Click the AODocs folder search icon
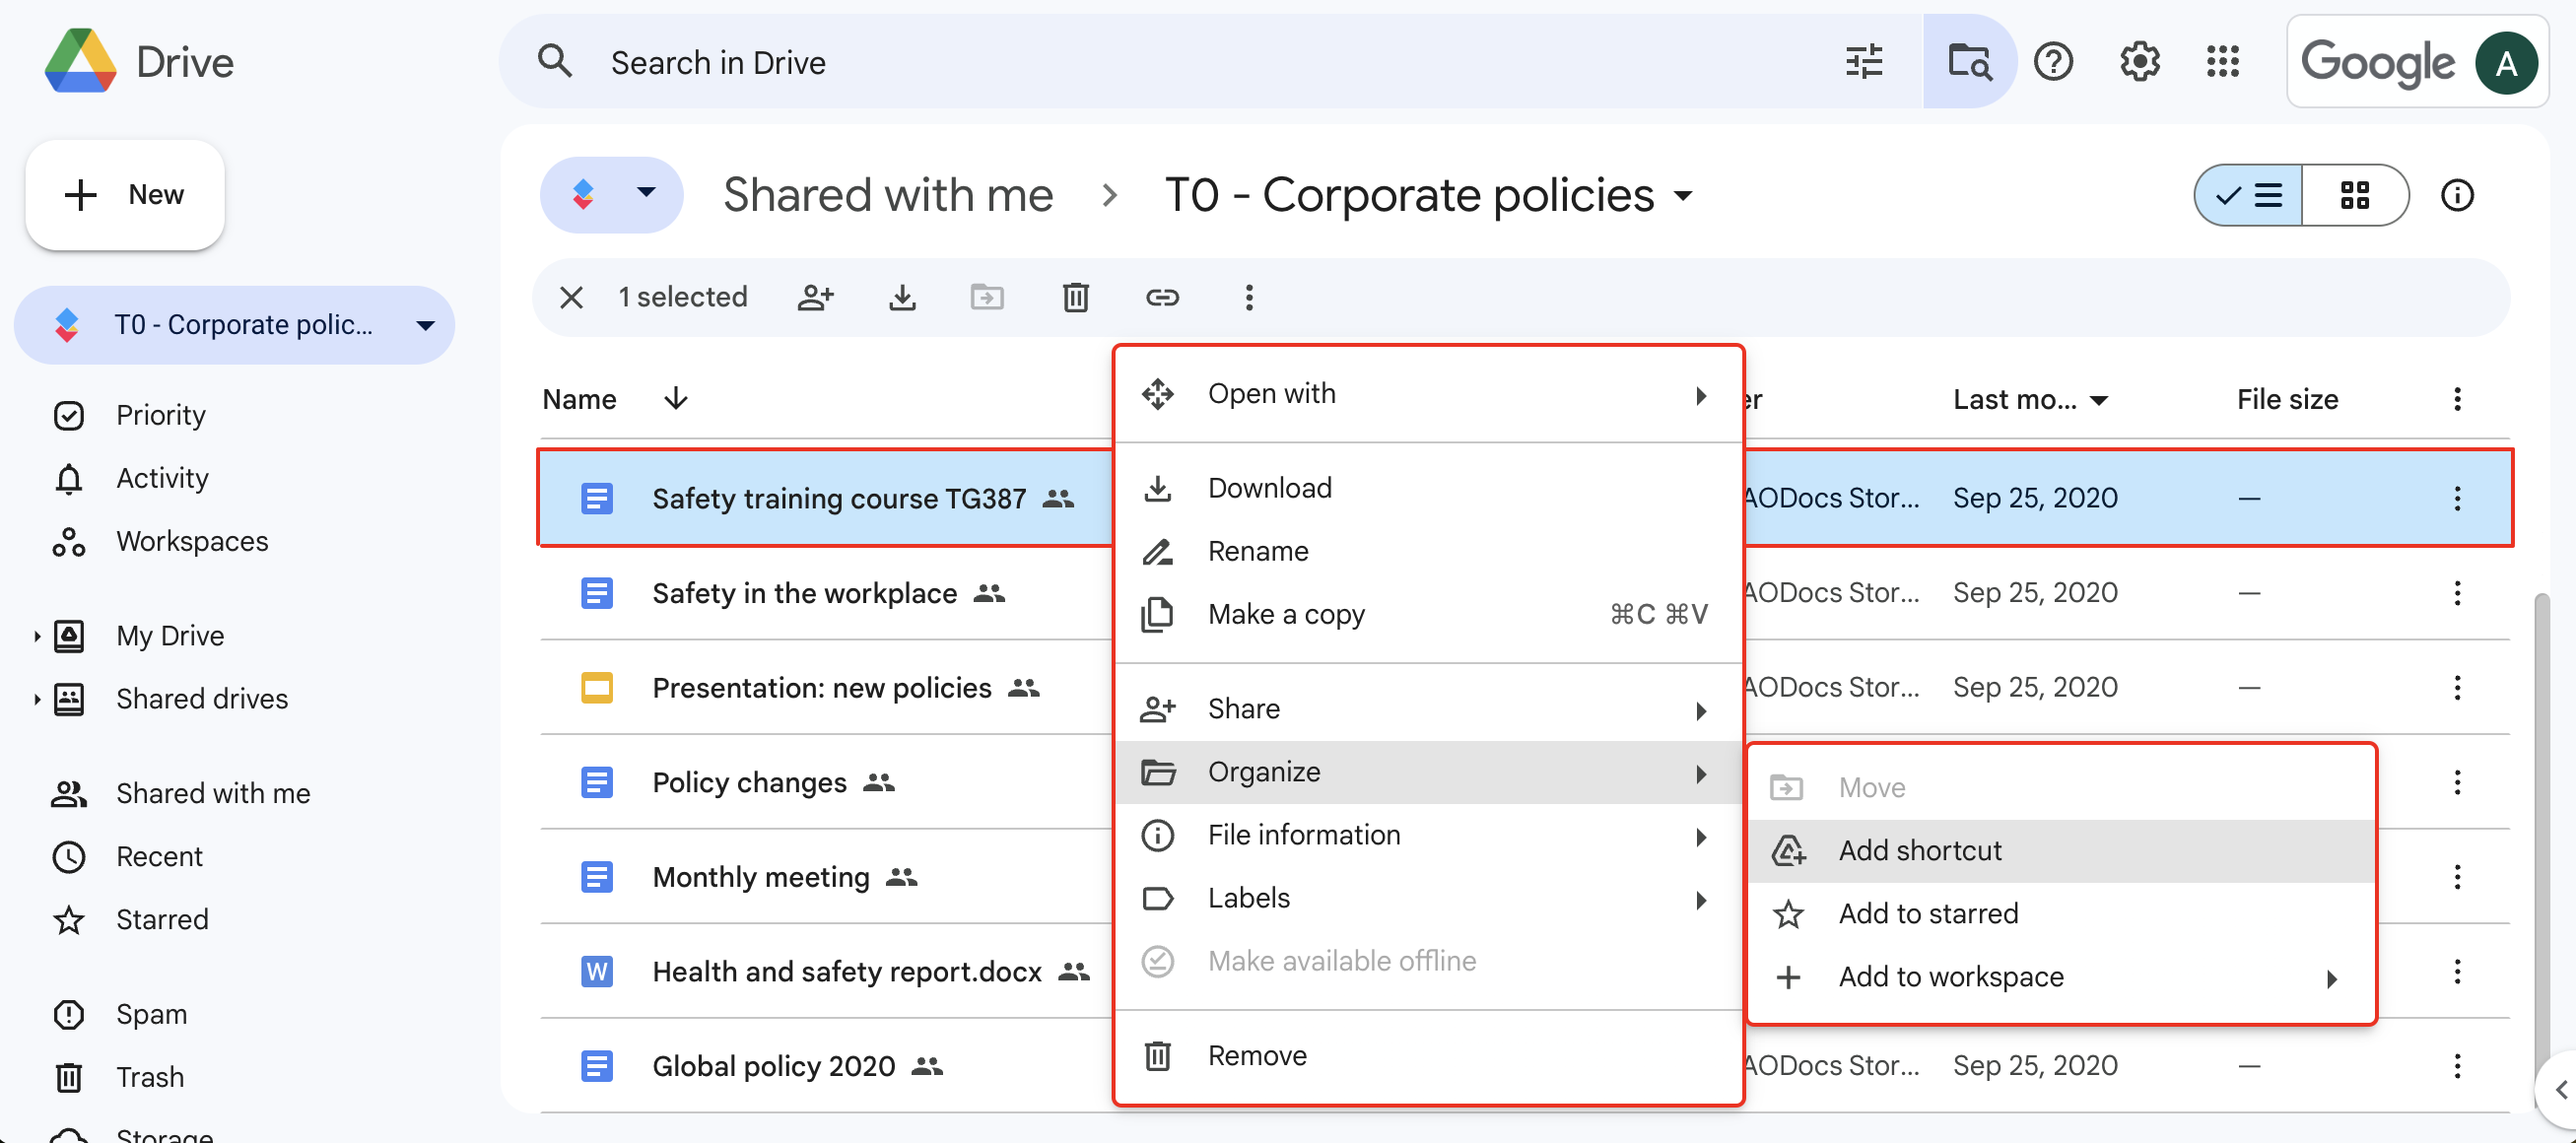This screenshot has height=1143, width=2576. coord(1969,62)
